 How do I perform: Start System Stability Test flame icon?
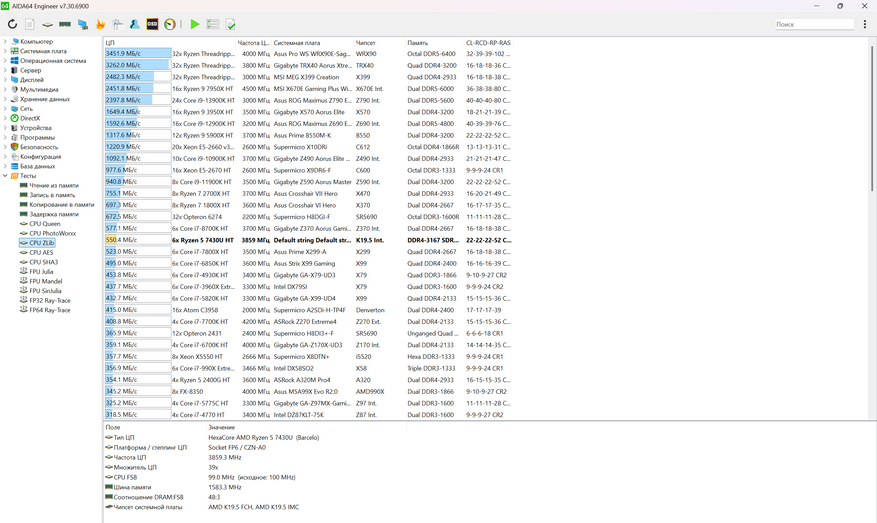click(100, 24)
